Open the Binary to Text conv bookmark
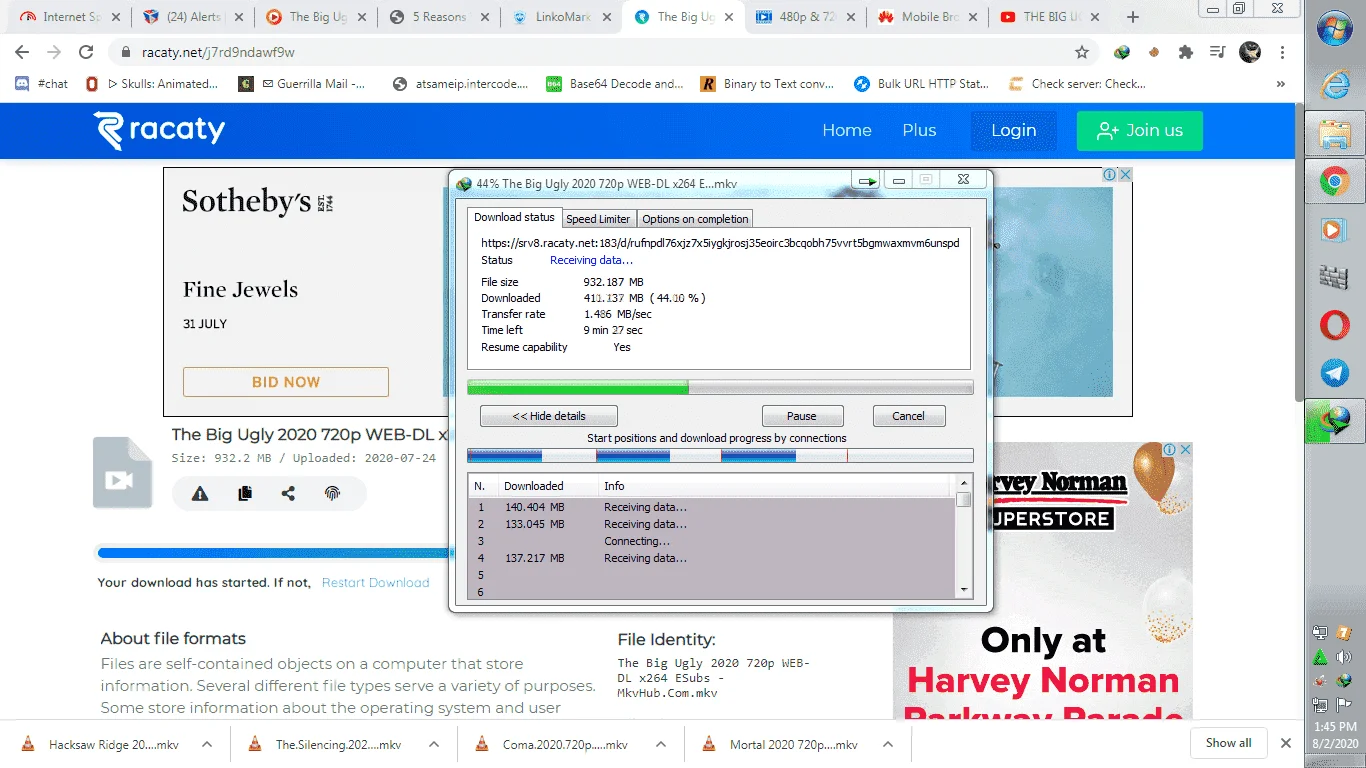Screen dimensions: 1366x768 (767, 84)
